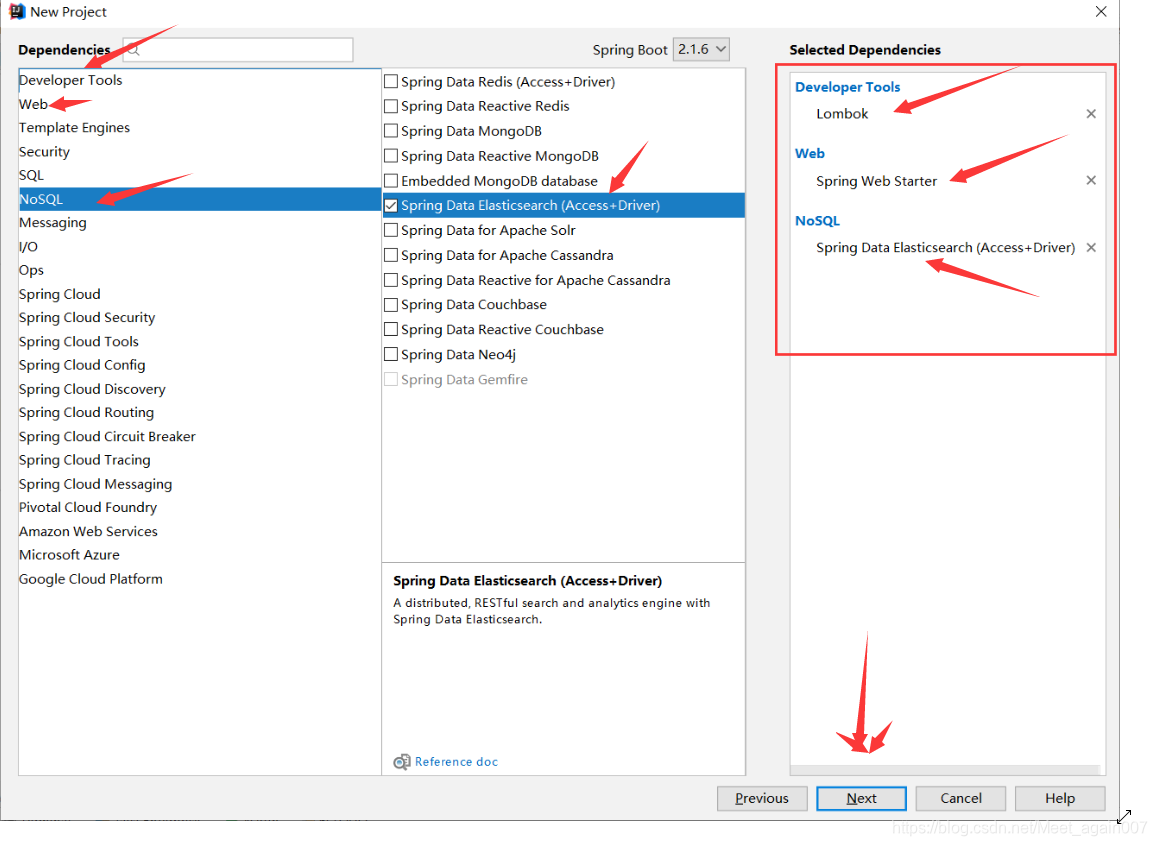The width and height of the screenshot is (1157, 846).
Task: Click the selected dependencies horizontal scrollbar
Action: pyautogui.click(x=945, y=770)
